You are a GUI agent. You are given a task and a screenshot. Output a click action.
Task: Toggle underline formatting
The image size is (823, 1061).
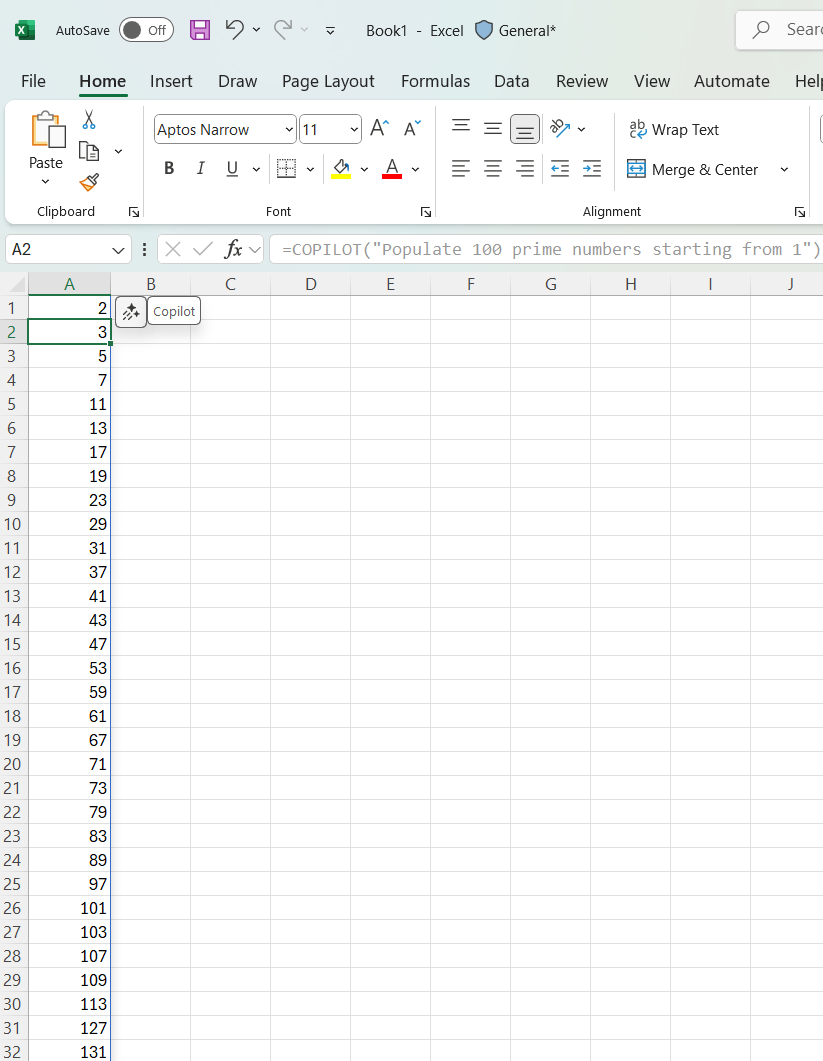(230, 168)
